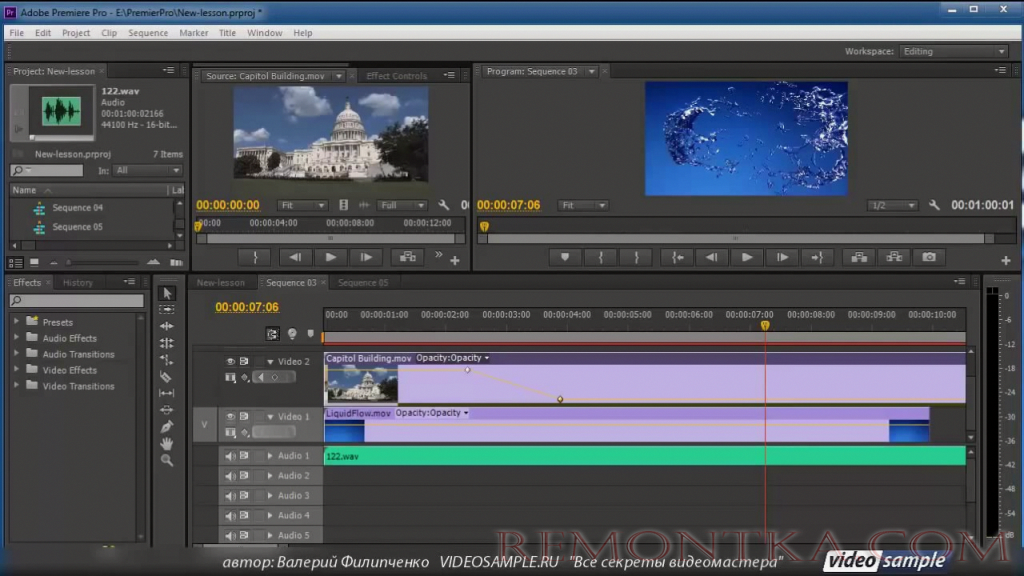Click the Effects panel search field
The height and width of the screenshot is (576, 1024).
click(77, 300)
